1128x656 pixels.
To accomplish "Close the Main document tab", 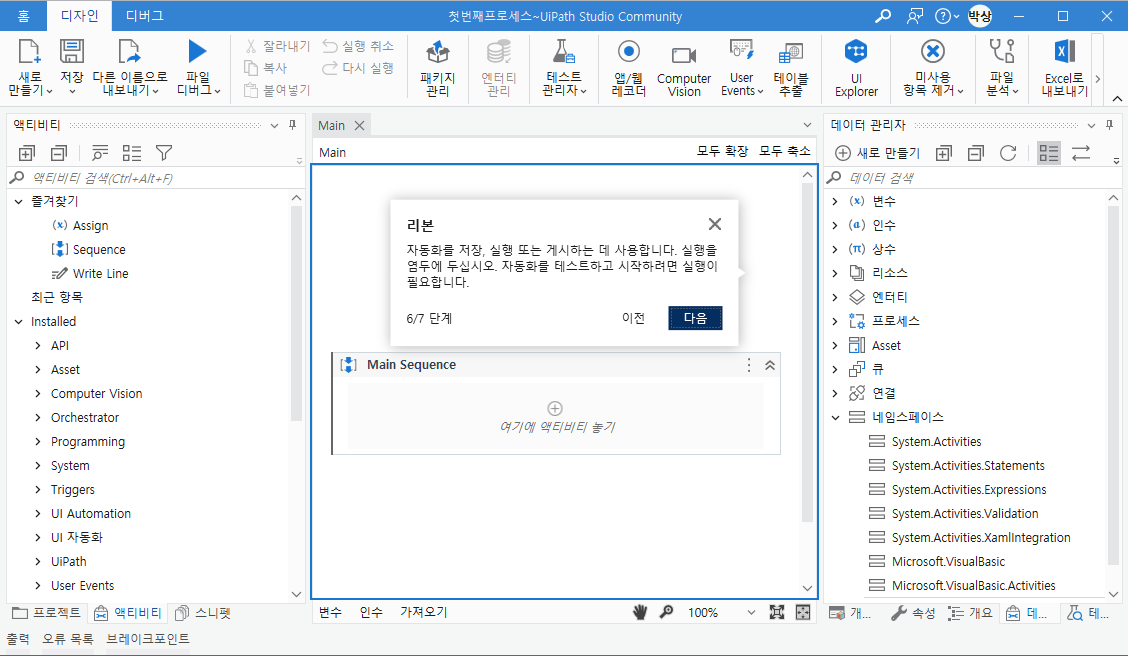I will click(x=360, y=125).
